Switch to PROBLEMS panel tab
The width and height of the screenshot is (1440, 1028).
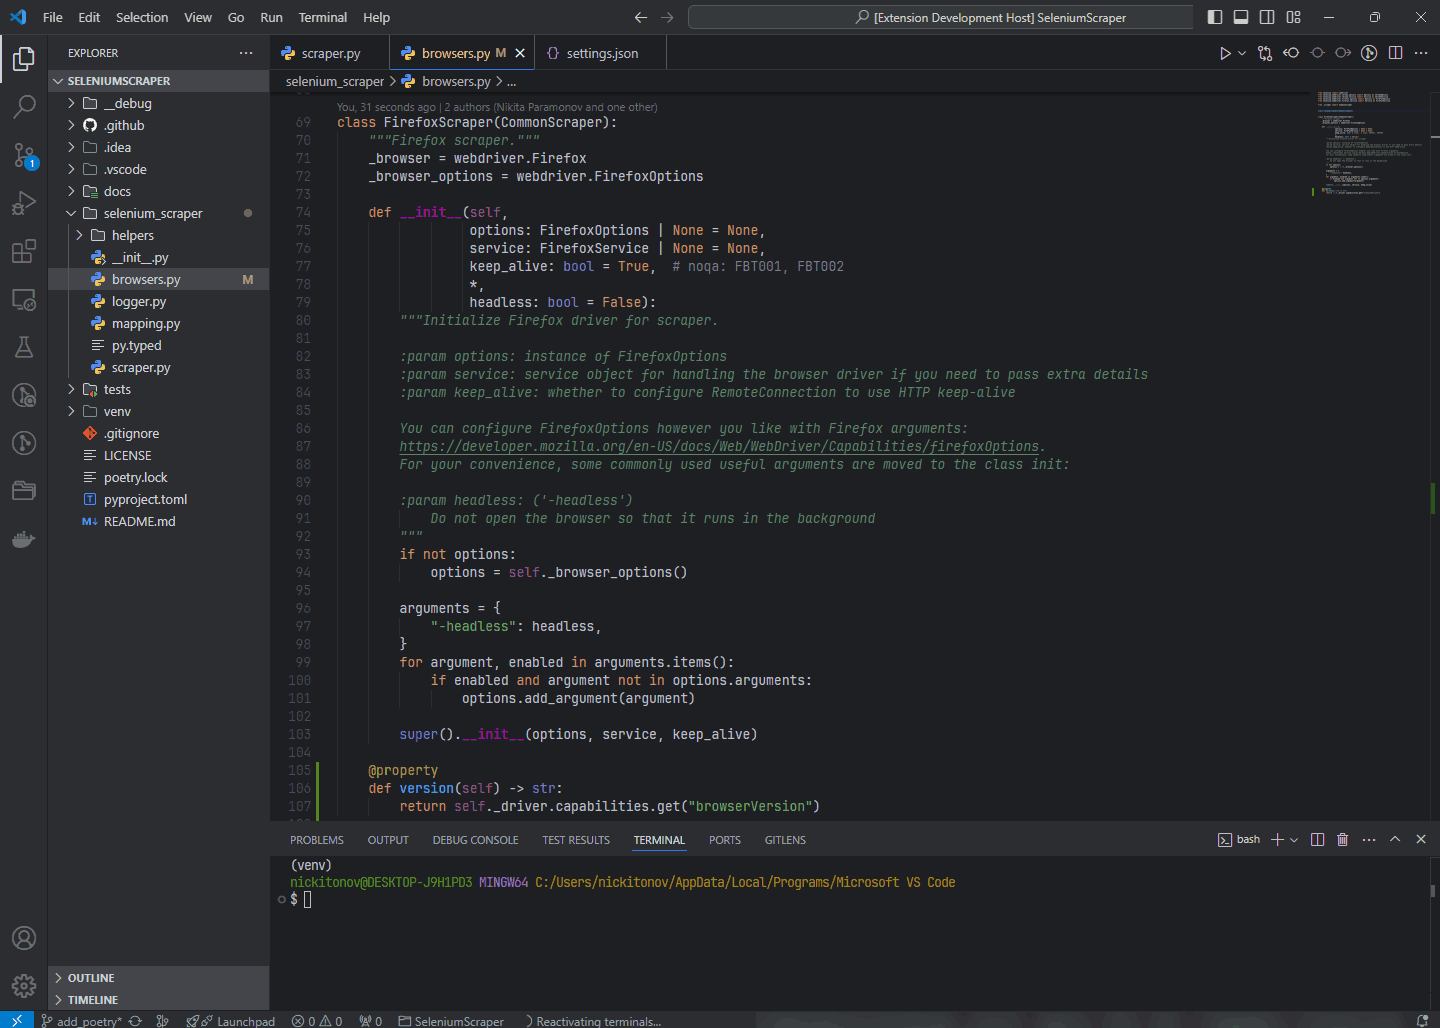pos(317,840)
